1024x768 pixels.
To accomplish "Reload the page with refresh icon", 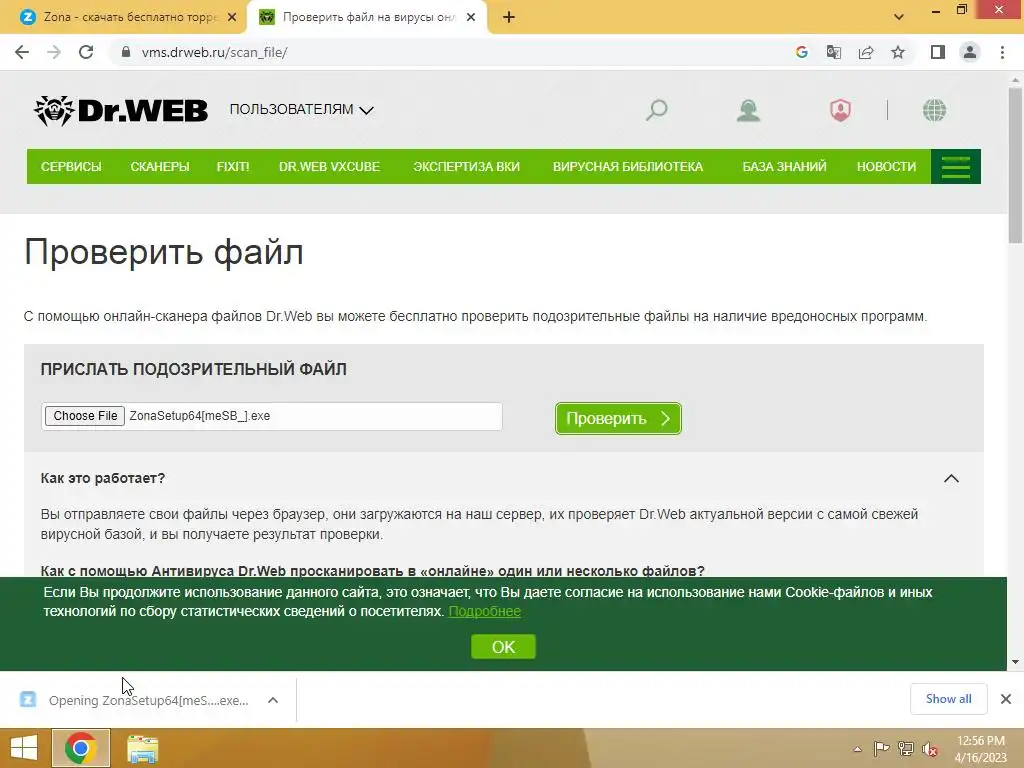I will pos(86,52).
